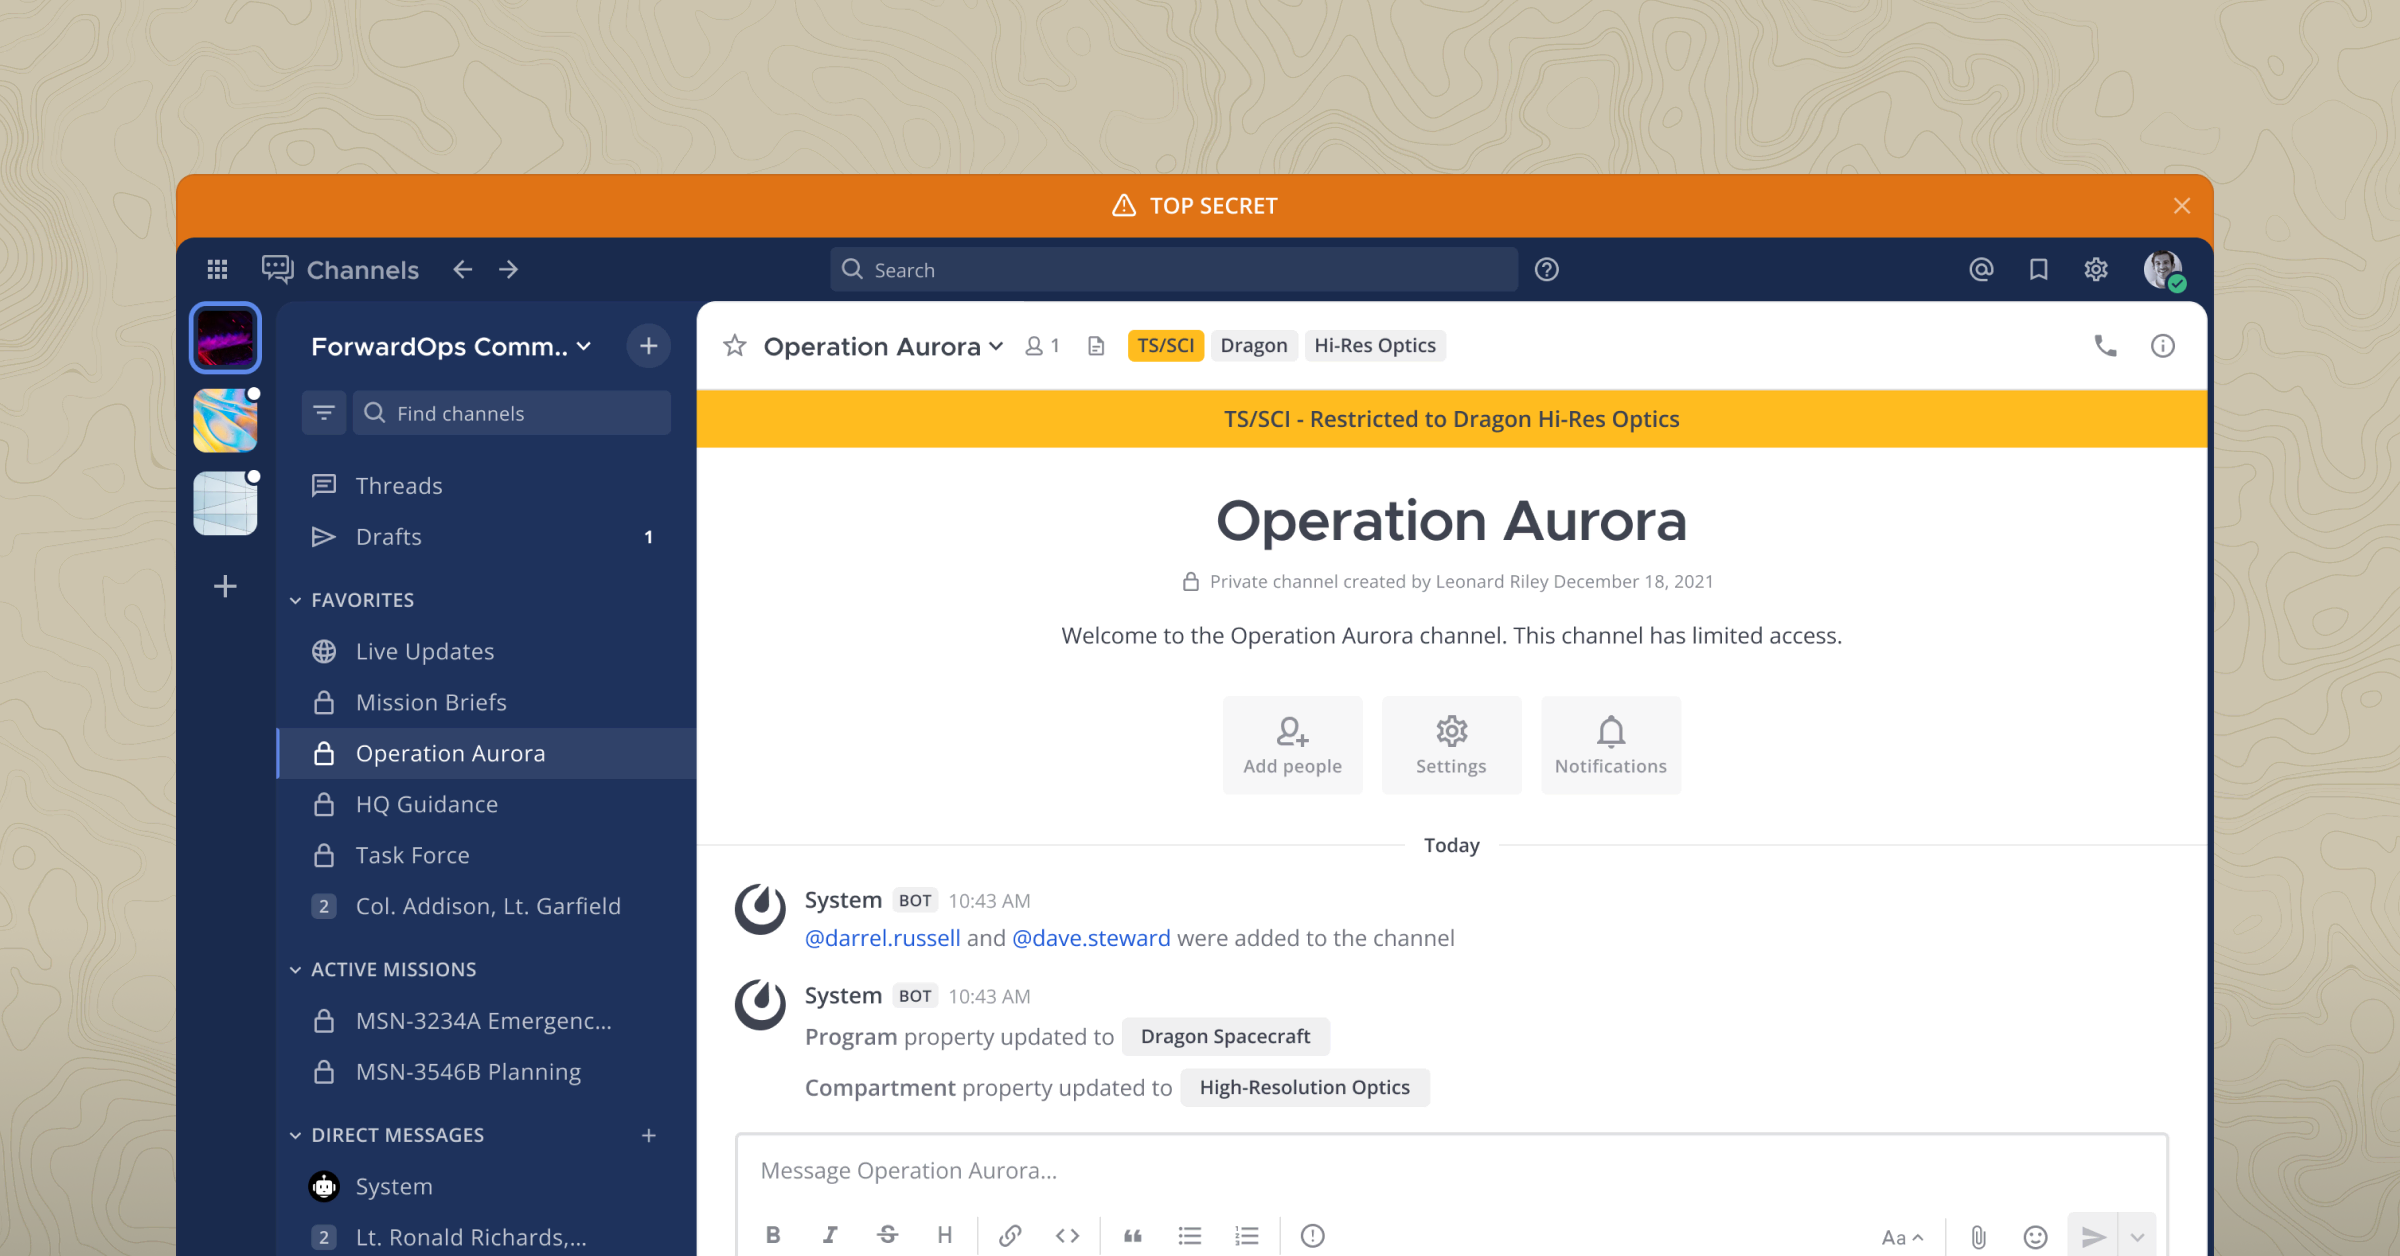
Task: Open channel header document icon
Action: [1096, 345]
